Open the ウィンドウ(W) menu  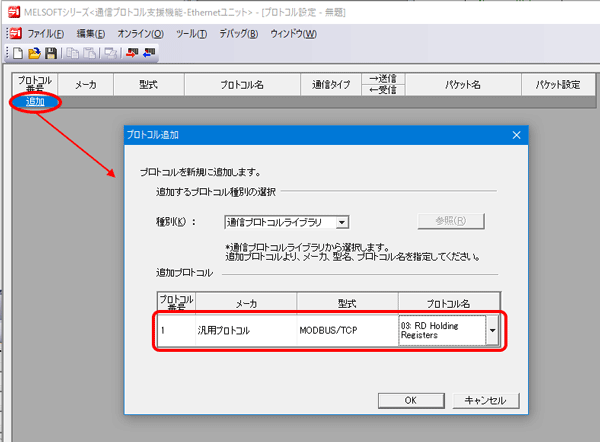(x=293, y=34)
